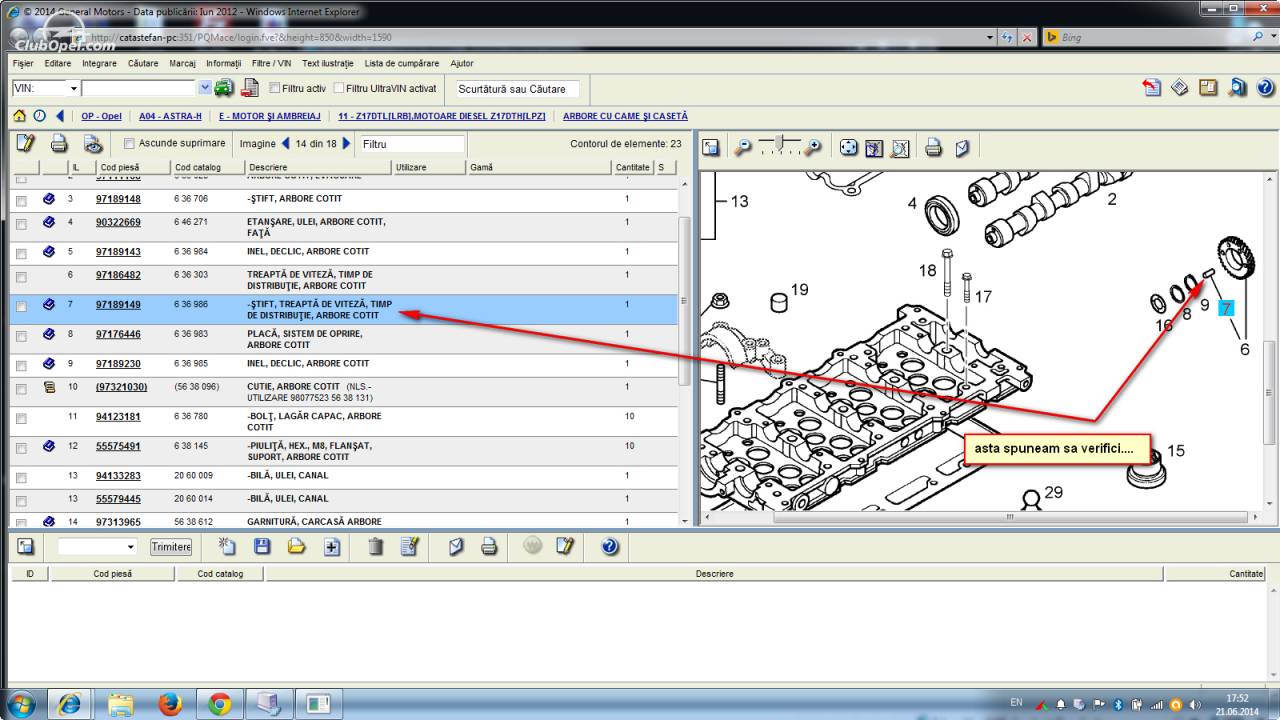The image size is (1280, 720).
Task: Zoom out of the illustration
Action: pyautogui.click(x=743, y=148)
